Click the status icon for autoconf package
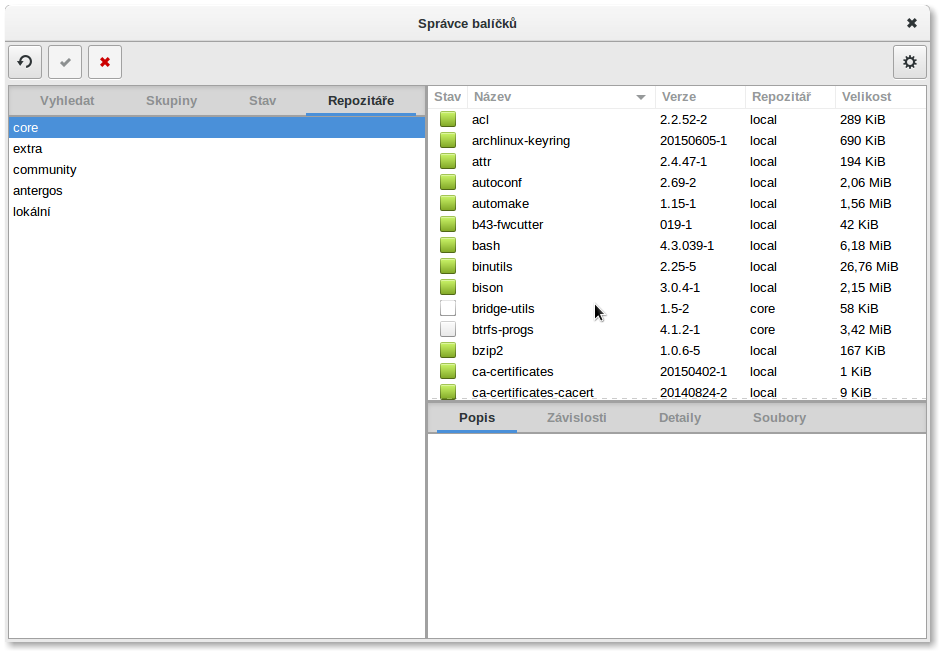Viewport: 939px width, 651px height. (x=448, y=183)
